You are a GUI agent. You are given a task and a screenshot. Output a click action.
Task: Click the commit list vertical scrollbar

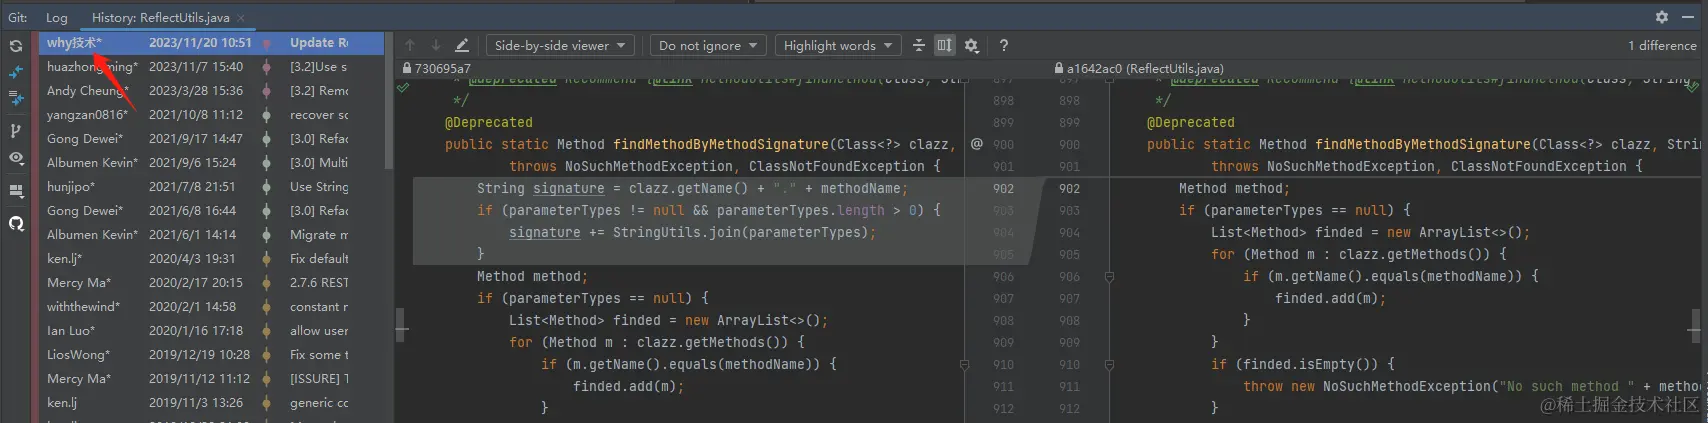point(389,100)
